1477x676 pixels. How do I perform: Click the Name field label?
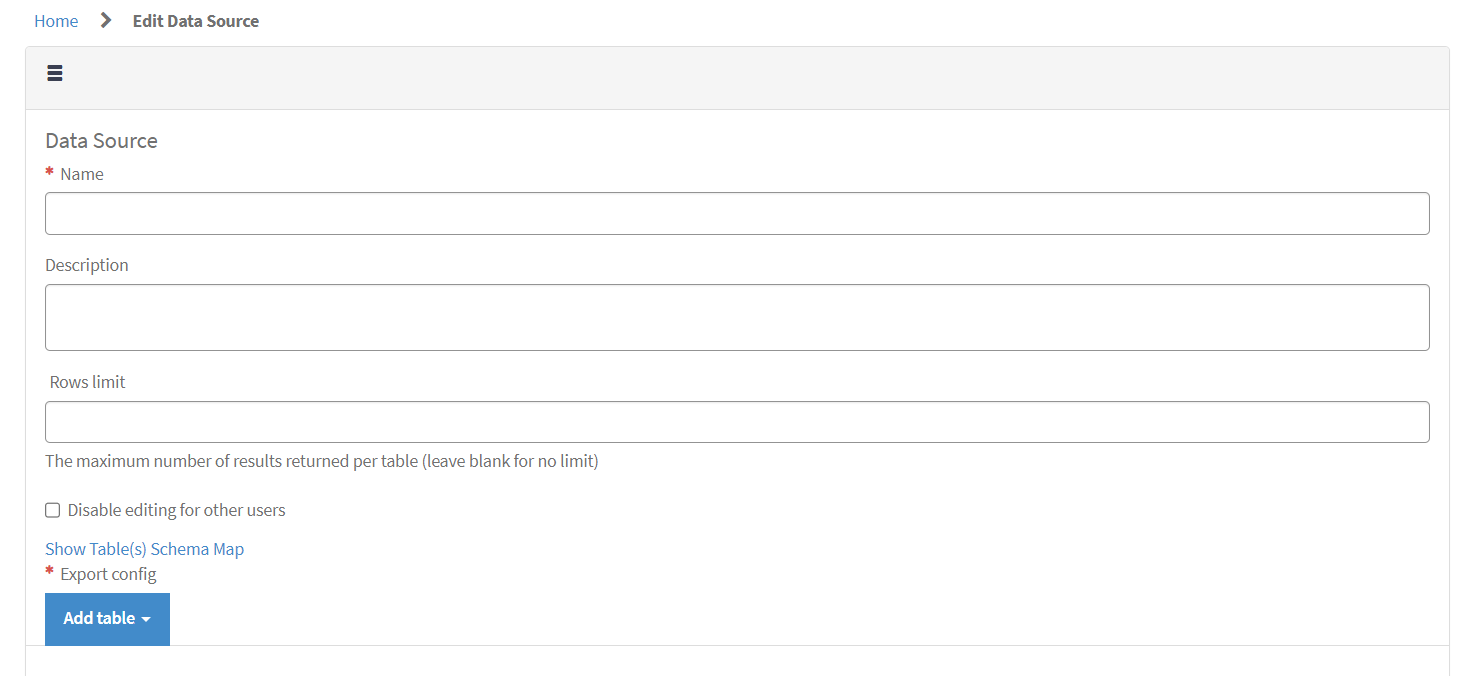tap(82, 174)
